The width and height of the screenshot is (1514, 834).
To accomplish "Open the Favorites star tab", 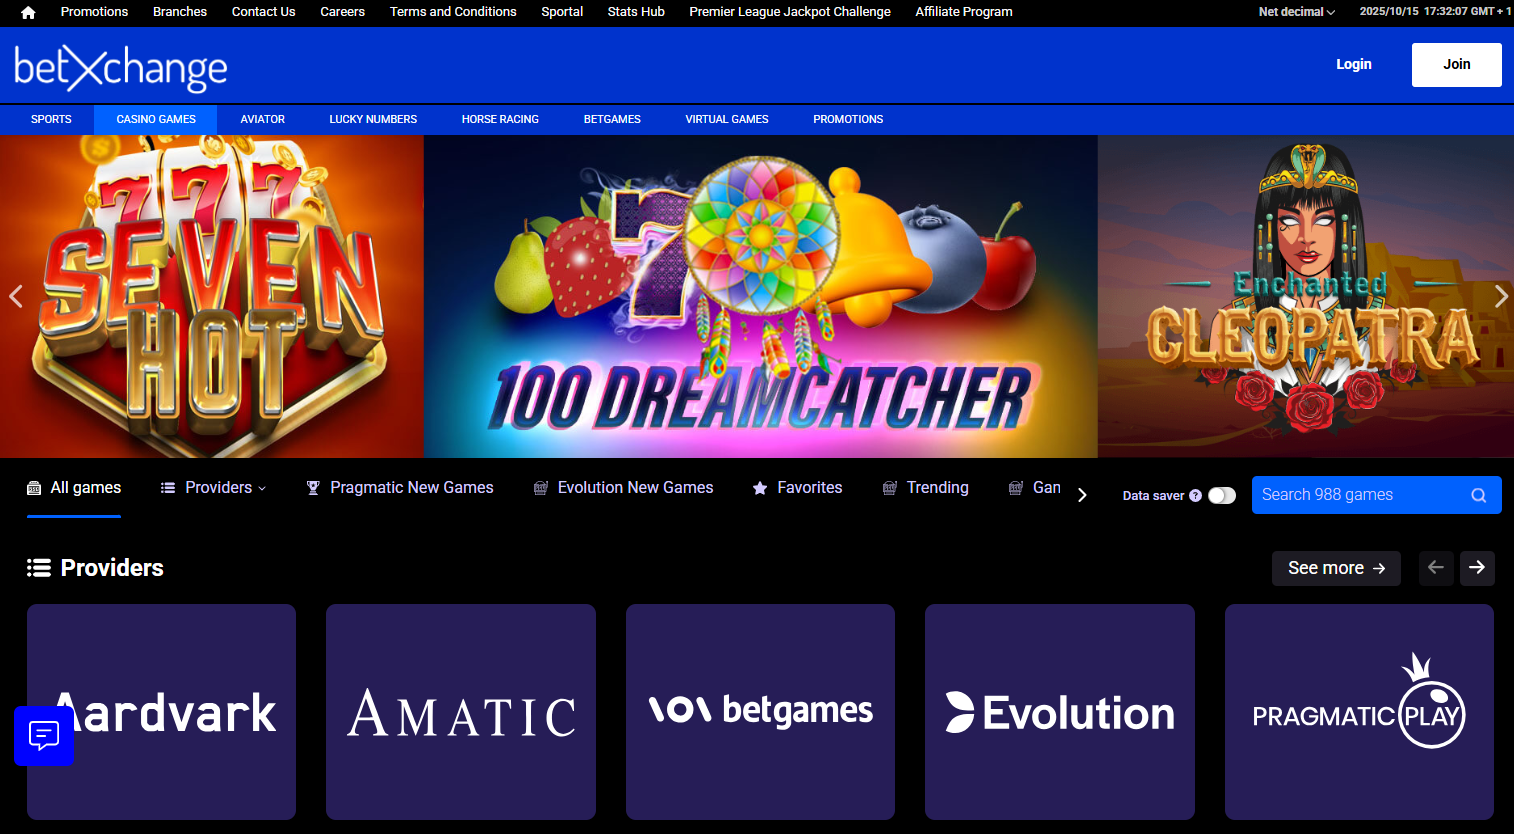I will (x=797, y=488).
